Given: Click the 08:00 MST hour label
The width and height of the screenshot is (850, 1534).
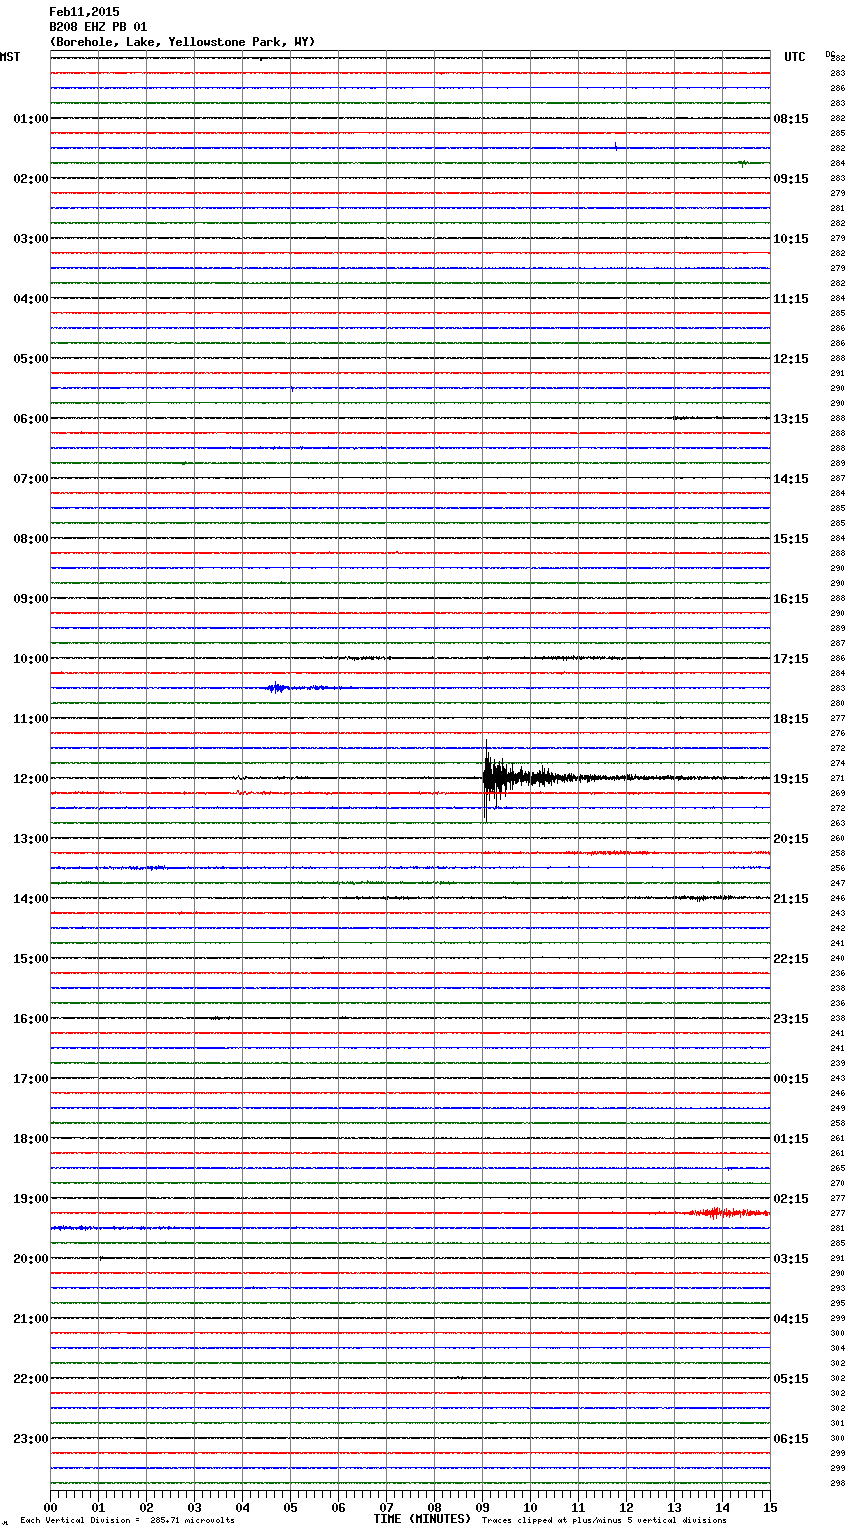Looking at the screenshot, I should [31, 539].
